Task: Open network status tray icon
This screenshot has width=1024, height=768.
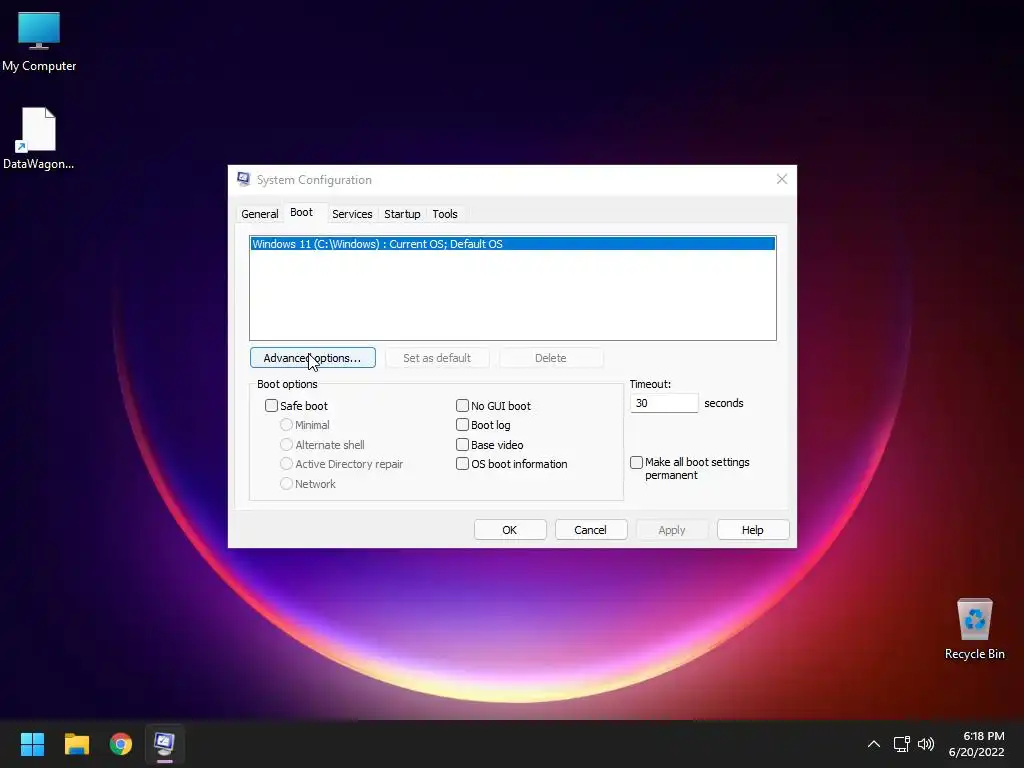Action: point(901,744)
